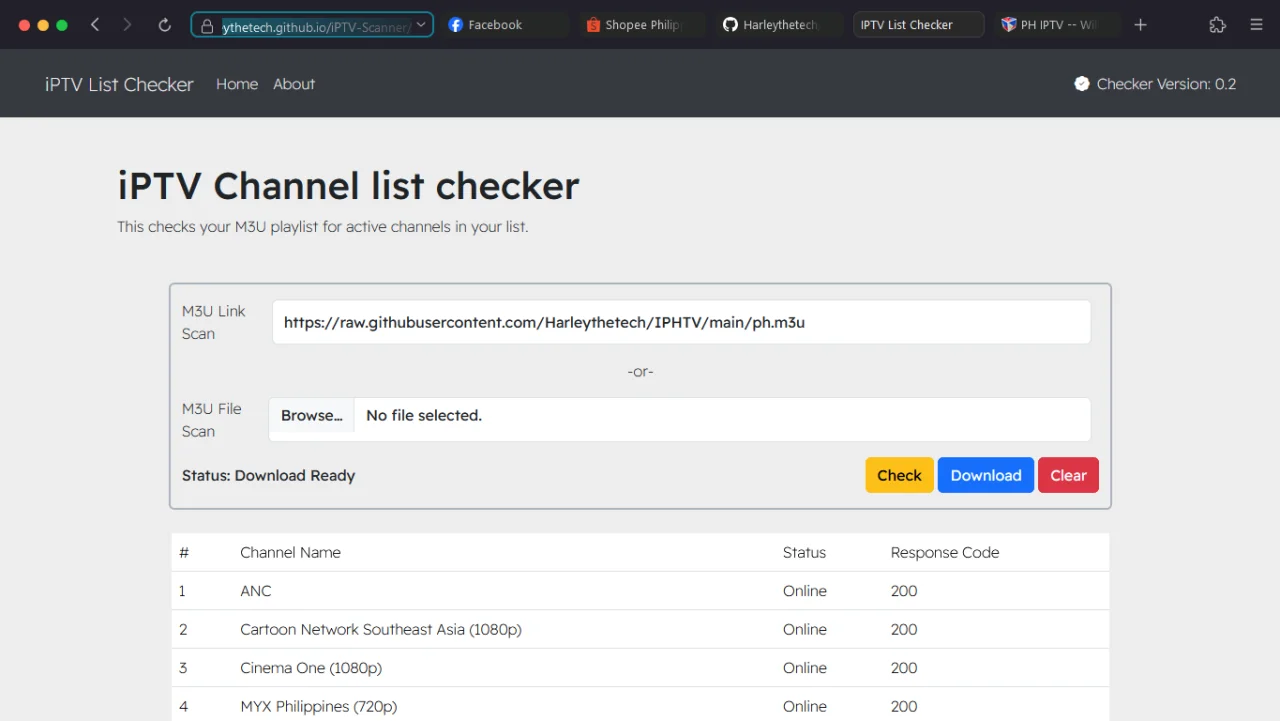This screenshot has width=1280, height=721.
Task: Select the Cinema One (1080p) row
Action: (x=640, y=667)
